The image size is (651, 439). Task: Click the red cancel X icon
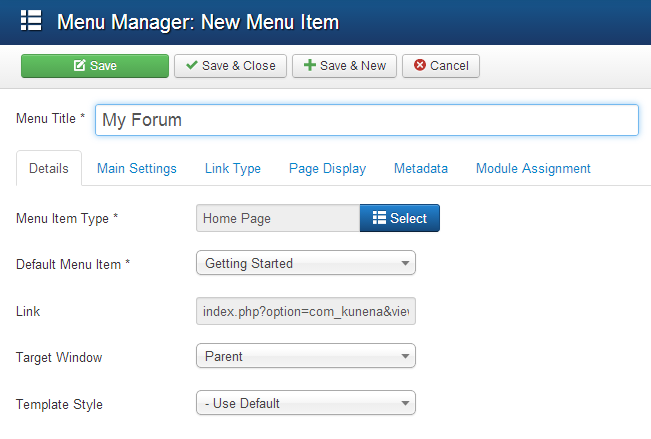pos(420,66)
